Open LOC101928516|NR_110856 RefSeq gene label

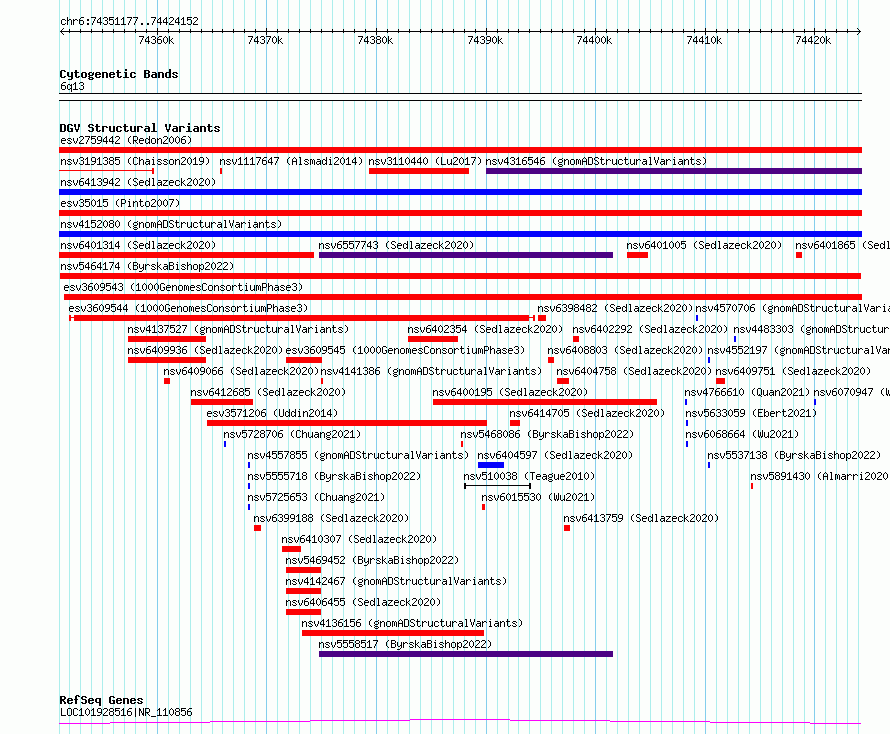(x=126, y=712)
